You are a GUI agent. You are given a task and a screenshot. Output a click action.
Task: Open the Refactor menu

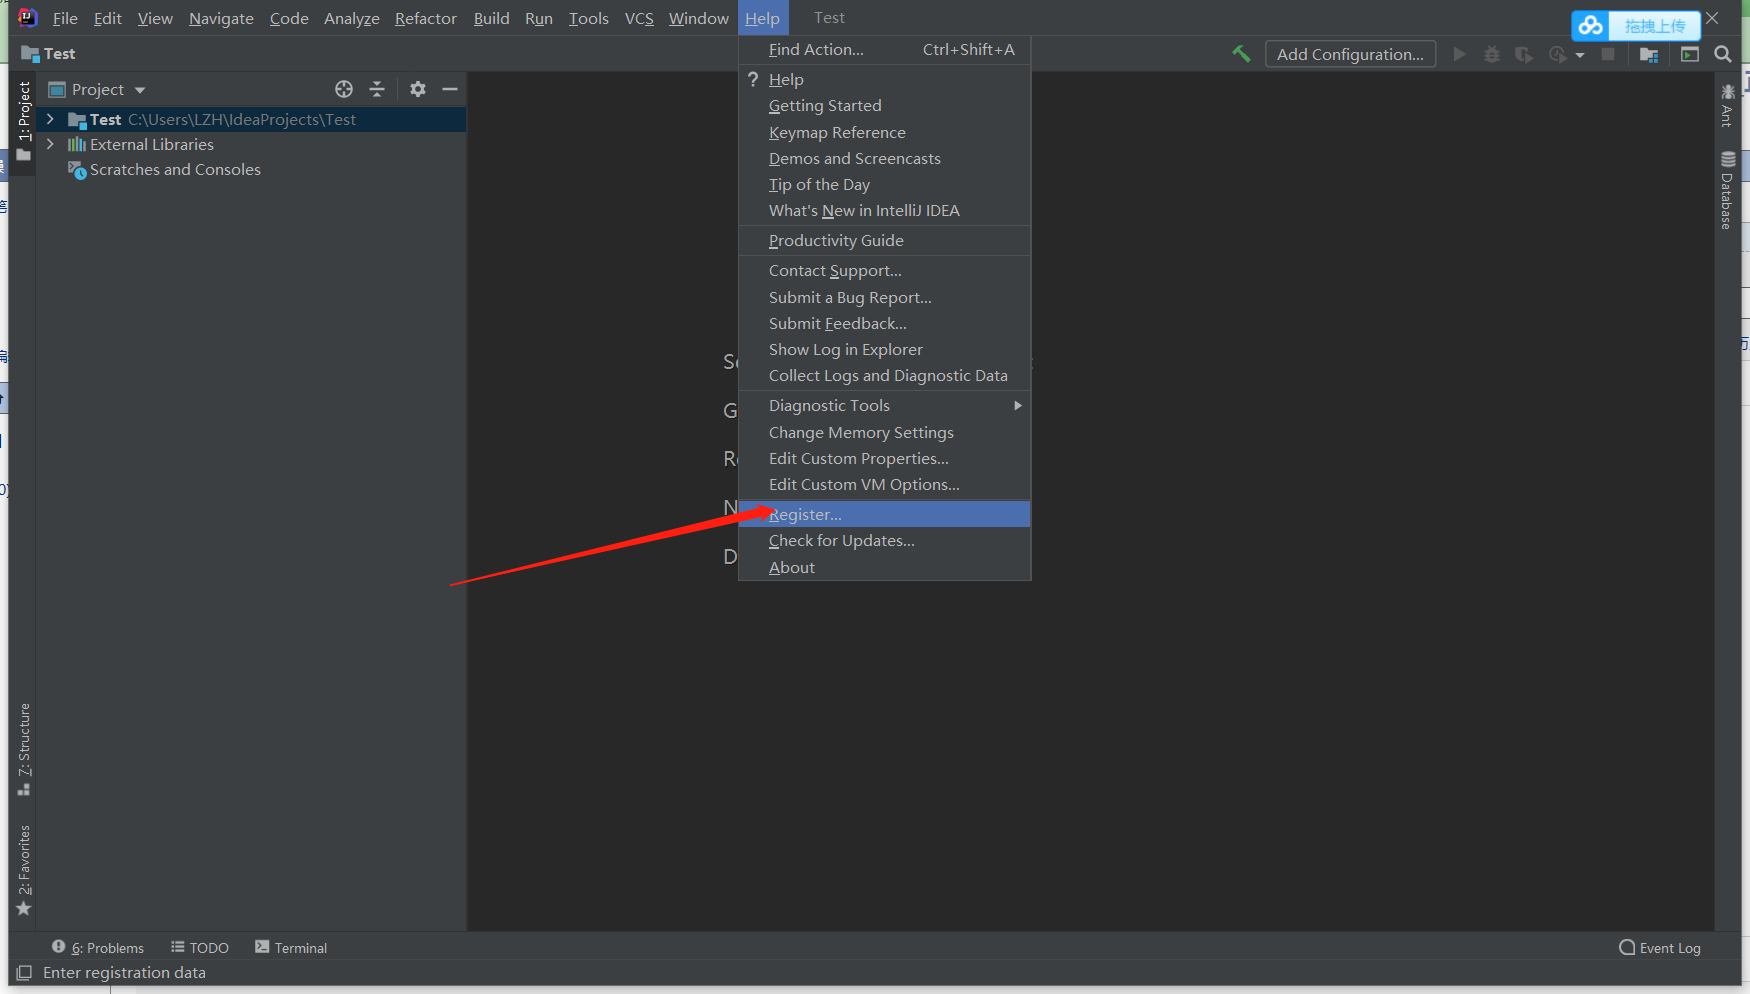tap(426, 18)
